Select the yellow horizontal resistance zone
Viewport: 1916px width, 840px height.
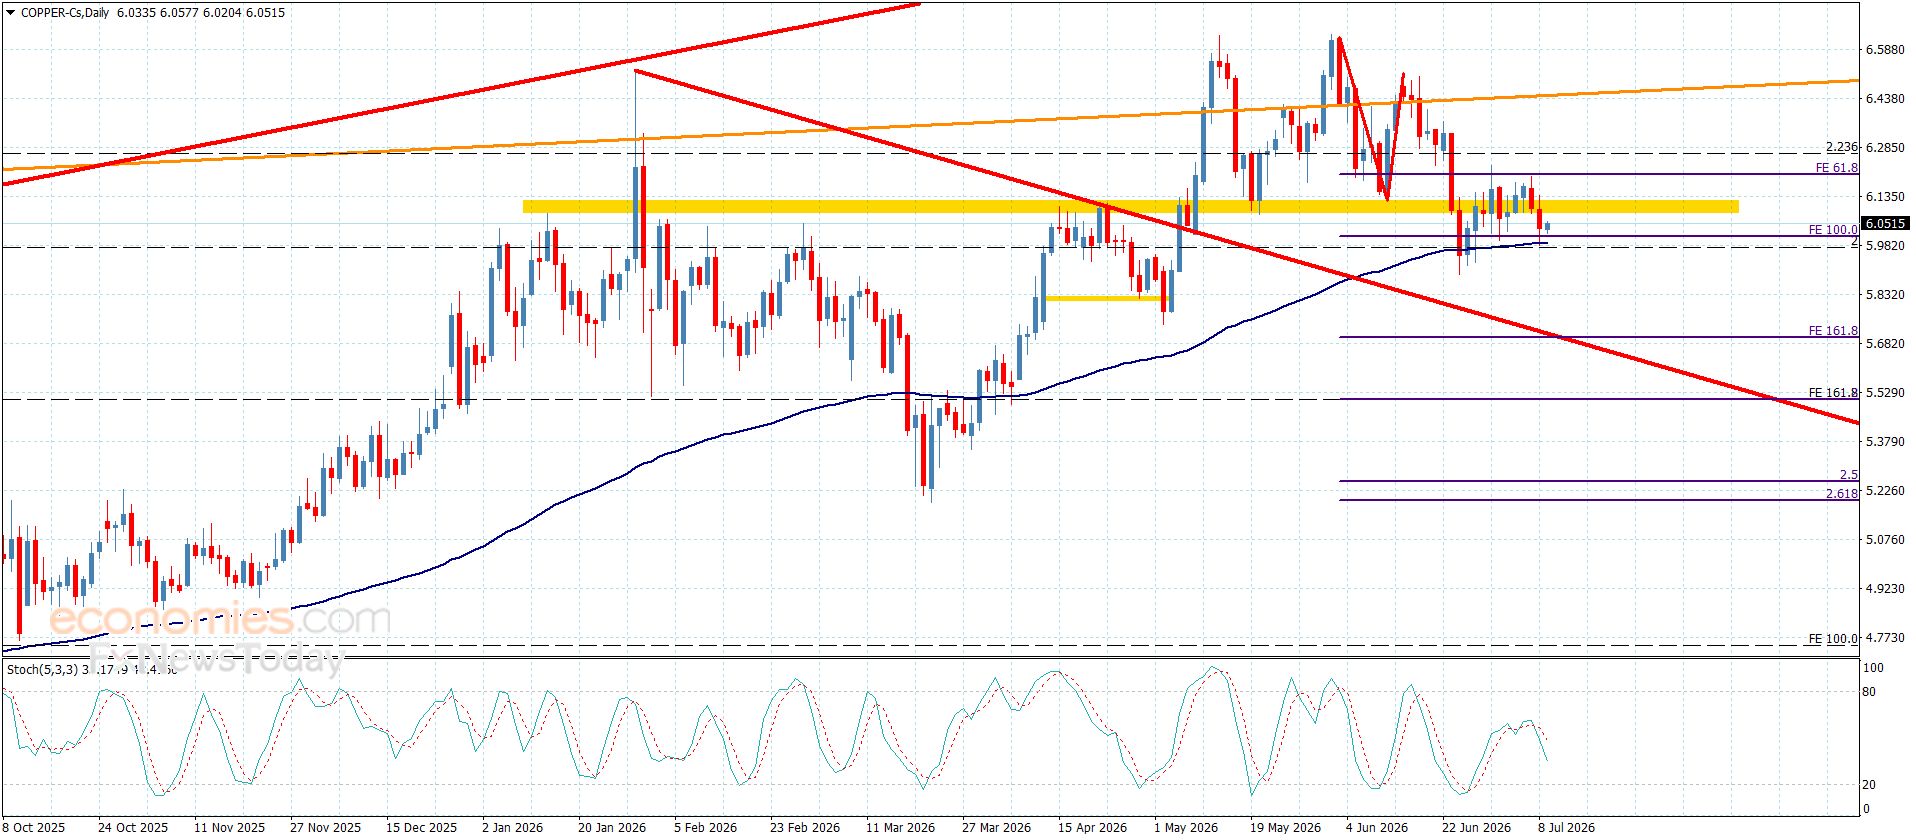pyautogui.click(x=1130, y=207)
